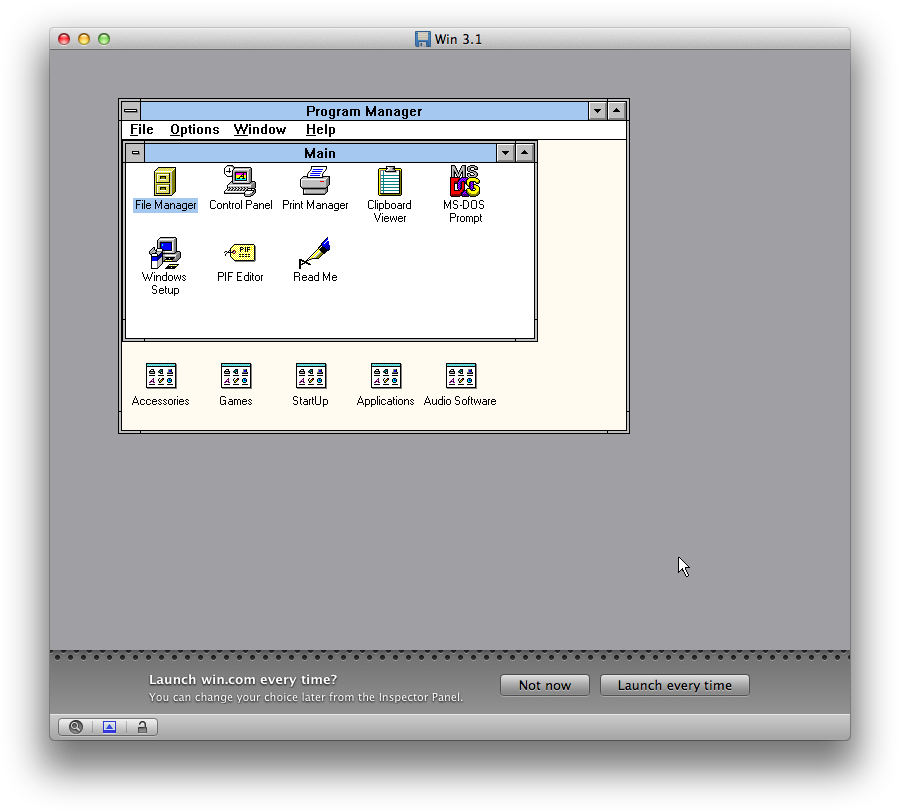Viewport: 899px width, 811px height.
Task: Select the File Manager icon in Main
Action: tap(165, 182)
